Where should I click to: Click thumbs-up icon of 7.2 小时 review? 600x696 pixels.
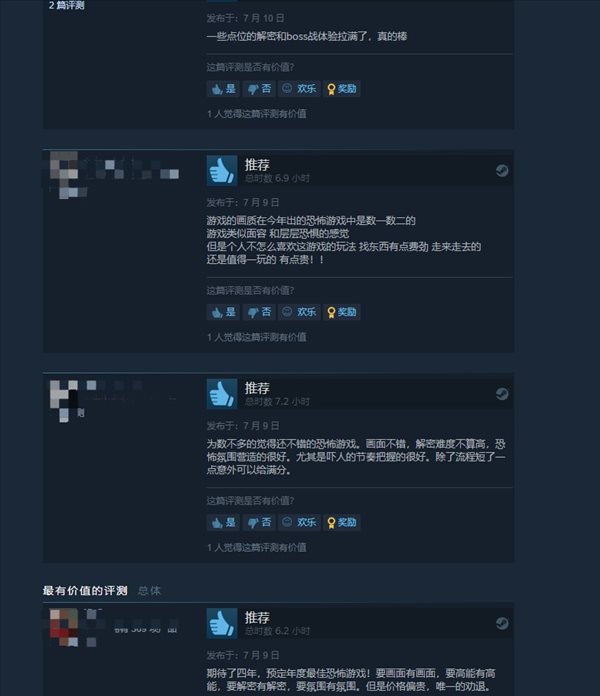pos(222,394)
